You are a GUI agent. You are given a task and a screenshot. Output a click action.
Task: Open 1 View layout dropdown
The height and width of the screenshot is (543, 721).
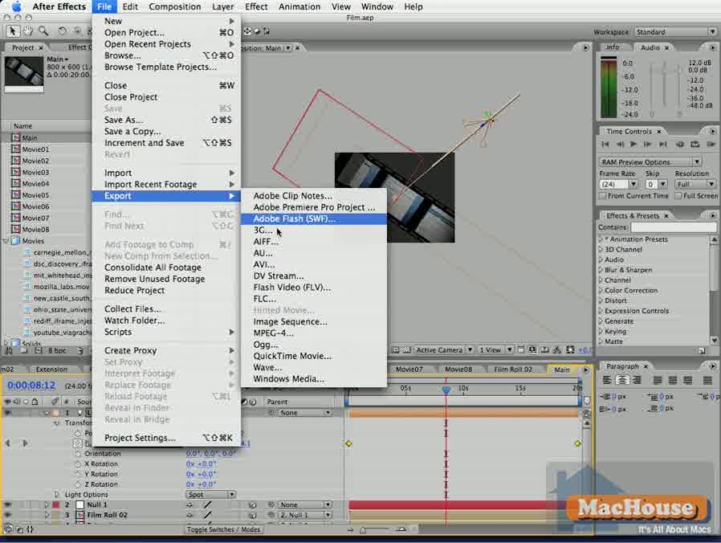pos(495,350)
